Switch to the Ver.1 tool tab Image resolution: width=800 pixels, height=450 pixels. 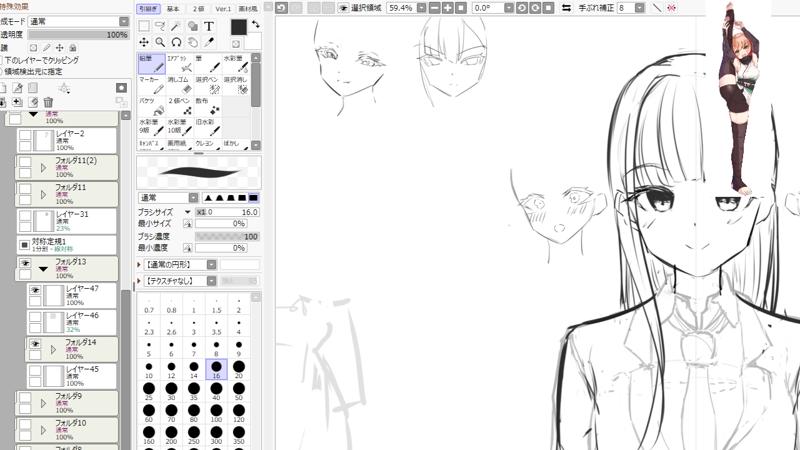[223, 9]
